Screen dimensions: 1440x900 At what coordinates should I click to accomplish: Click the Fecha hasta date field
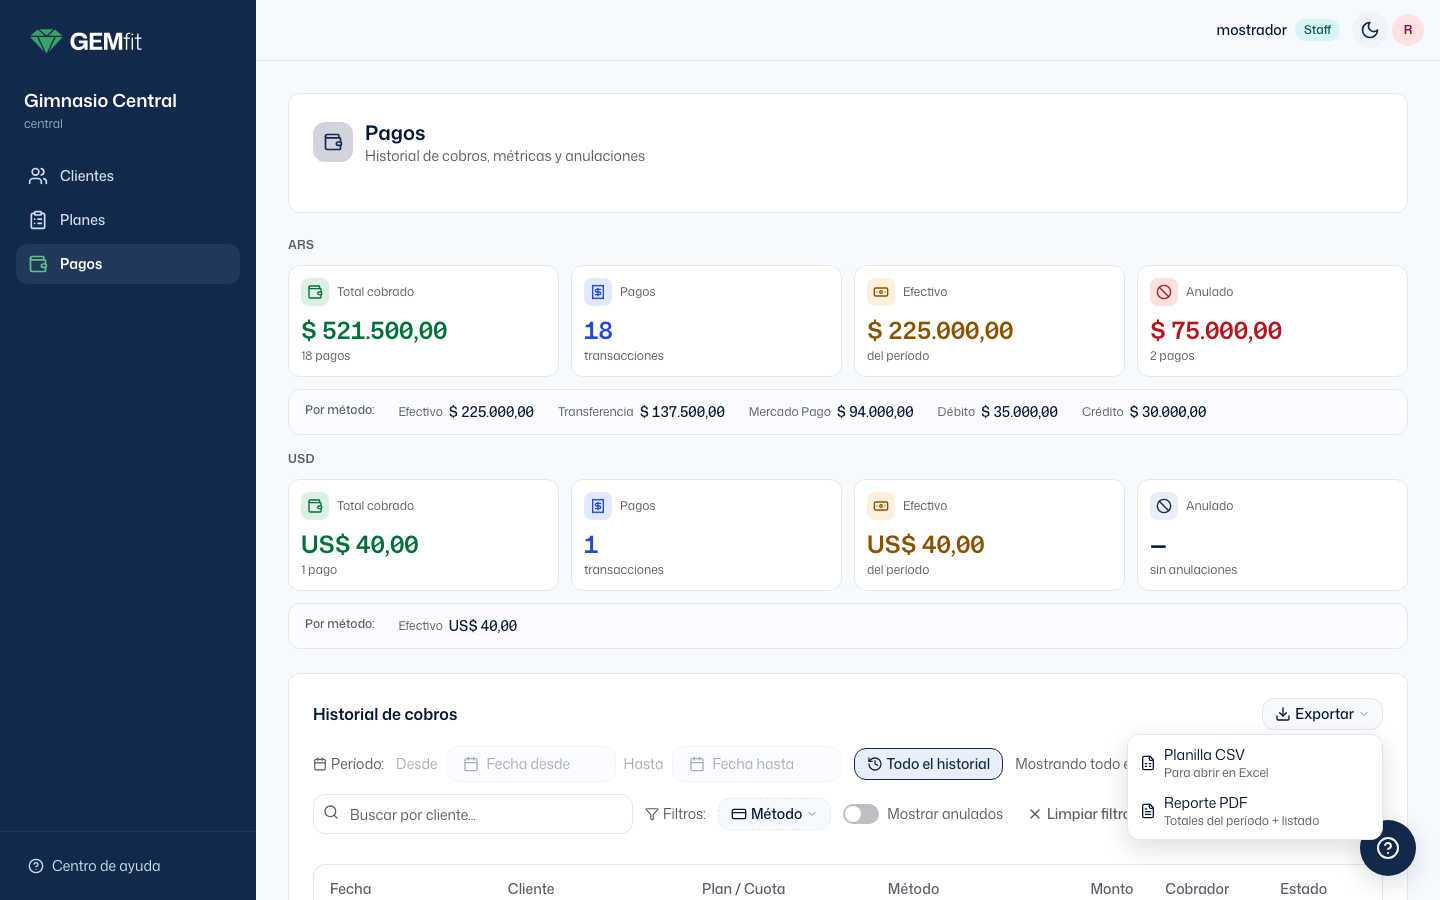click(x=757, y=764)
